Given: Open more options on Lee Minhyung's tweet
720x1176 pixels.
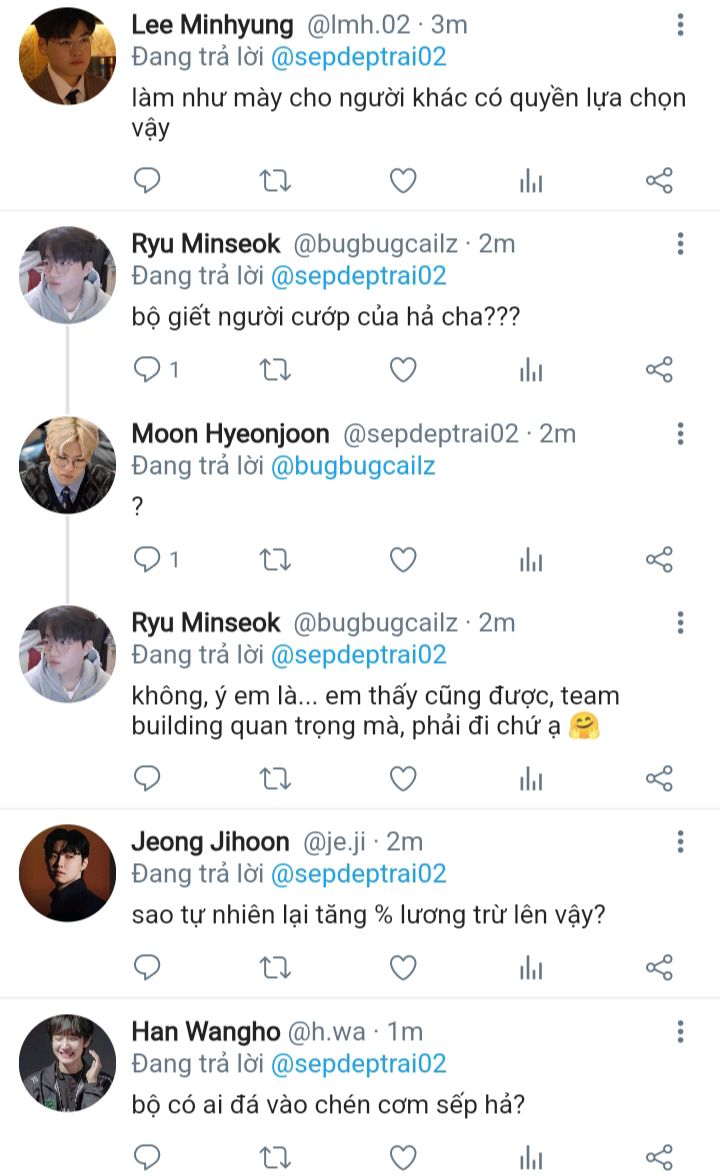Looking at the screenshot, I should point(680,26).
